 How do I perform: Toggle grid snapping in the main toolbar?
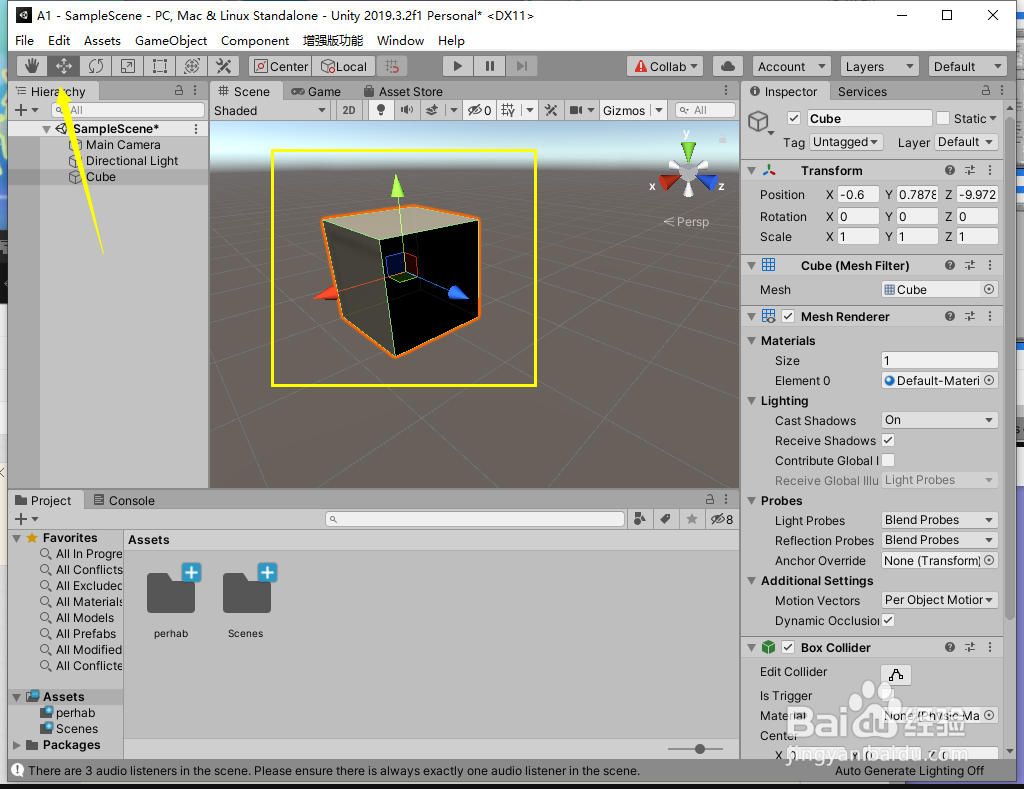392,66
